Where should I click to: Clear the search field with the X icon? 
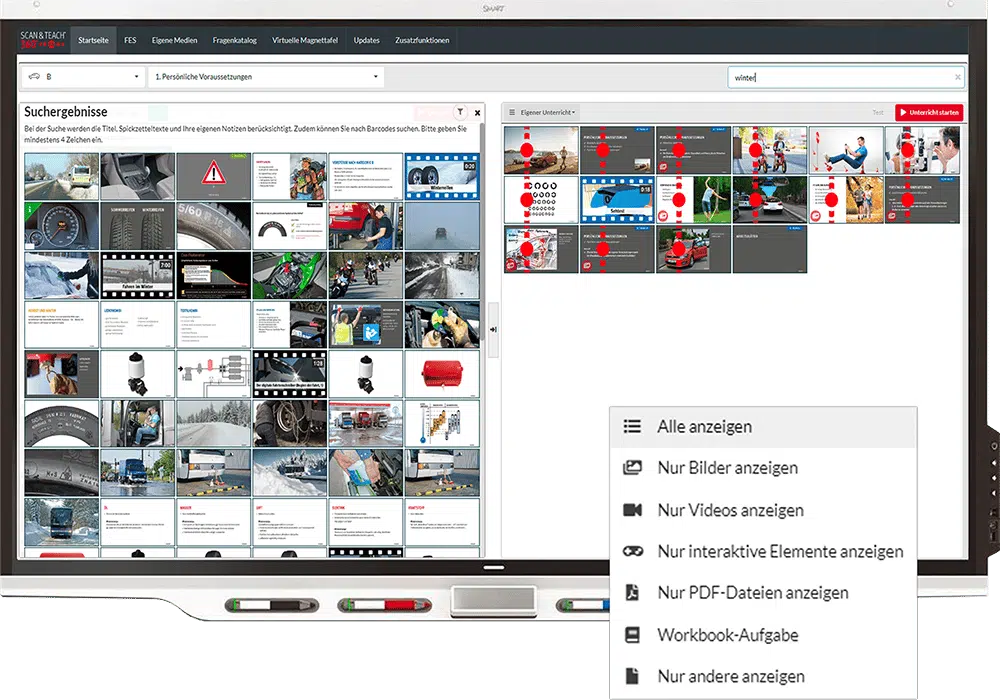pyautogui.click(x=957, y=77)
